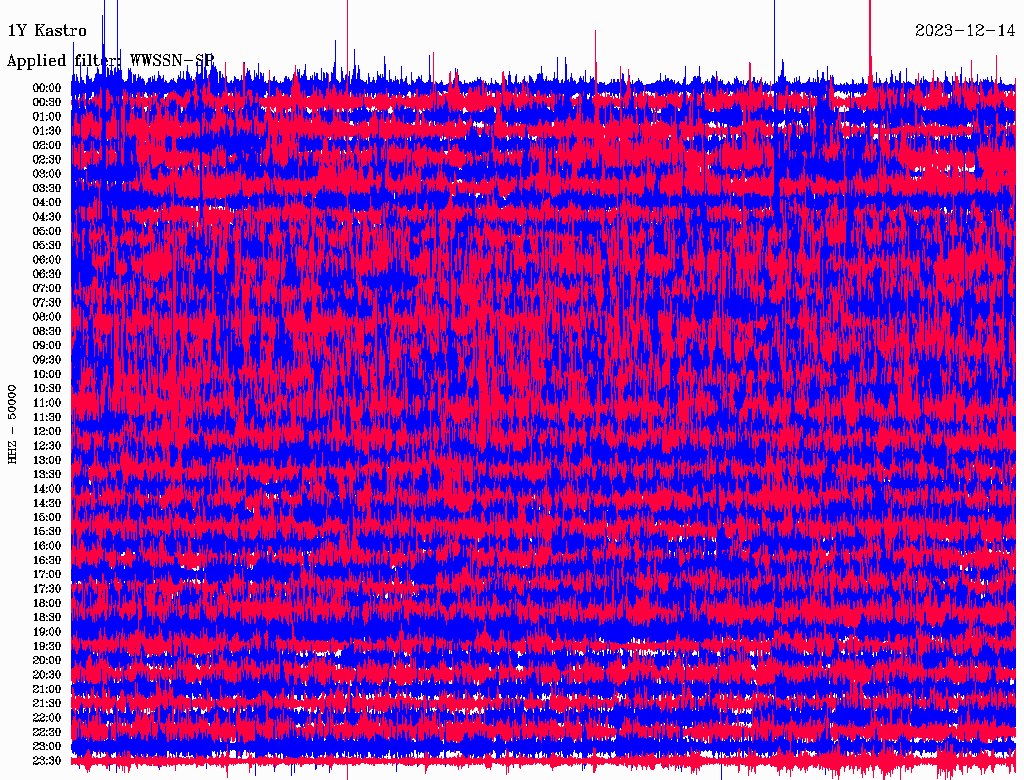The image size is (1024, 780).
Task: Click the 08:30 time row label
Action: click(47, 331)
